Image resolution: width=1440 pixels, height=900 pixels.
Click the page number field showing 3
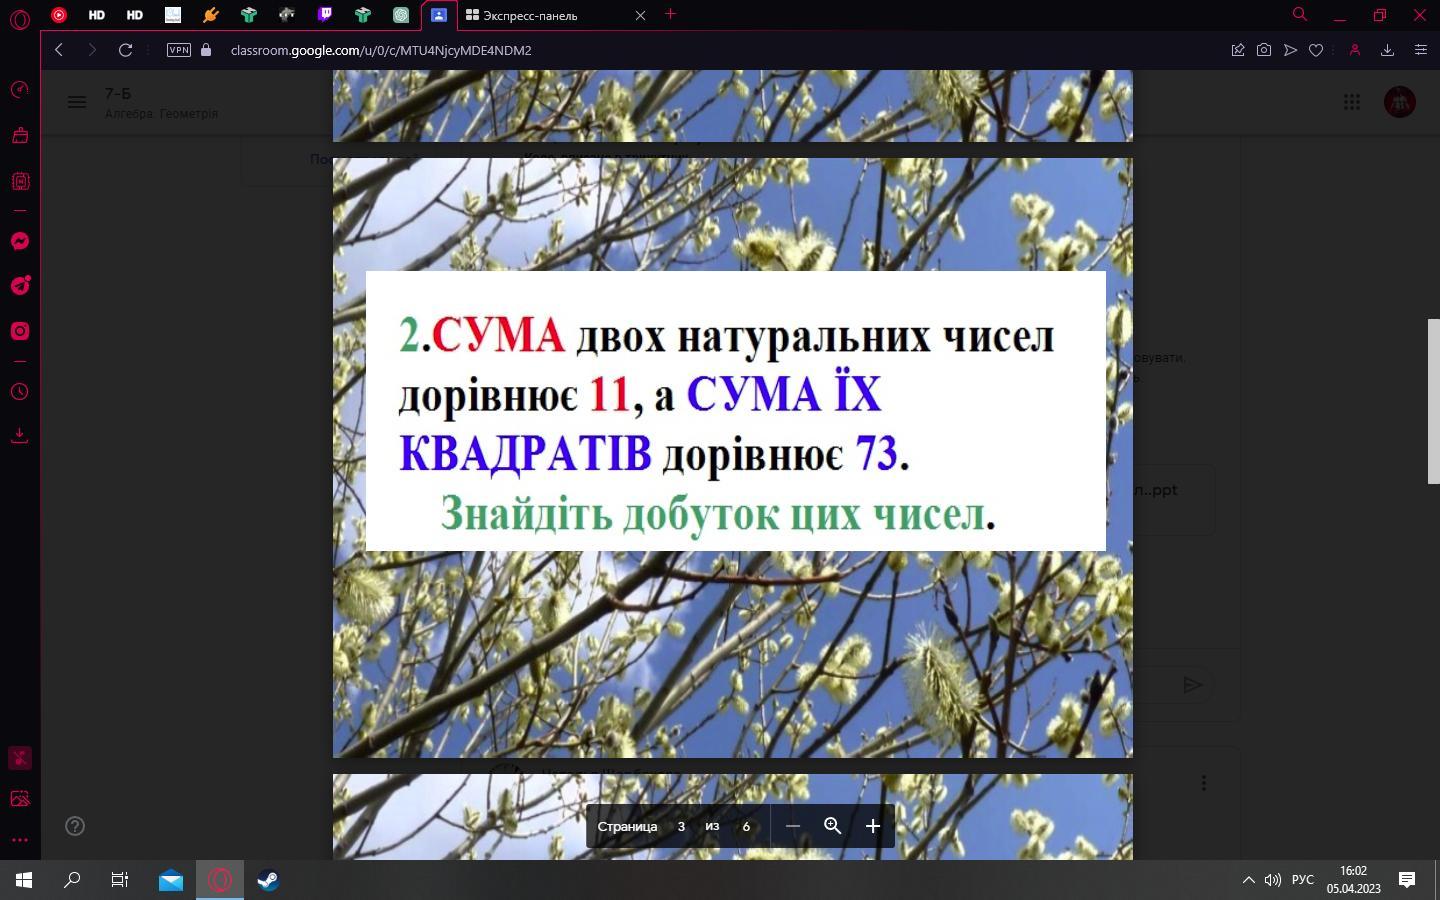[x=681, y=826]
